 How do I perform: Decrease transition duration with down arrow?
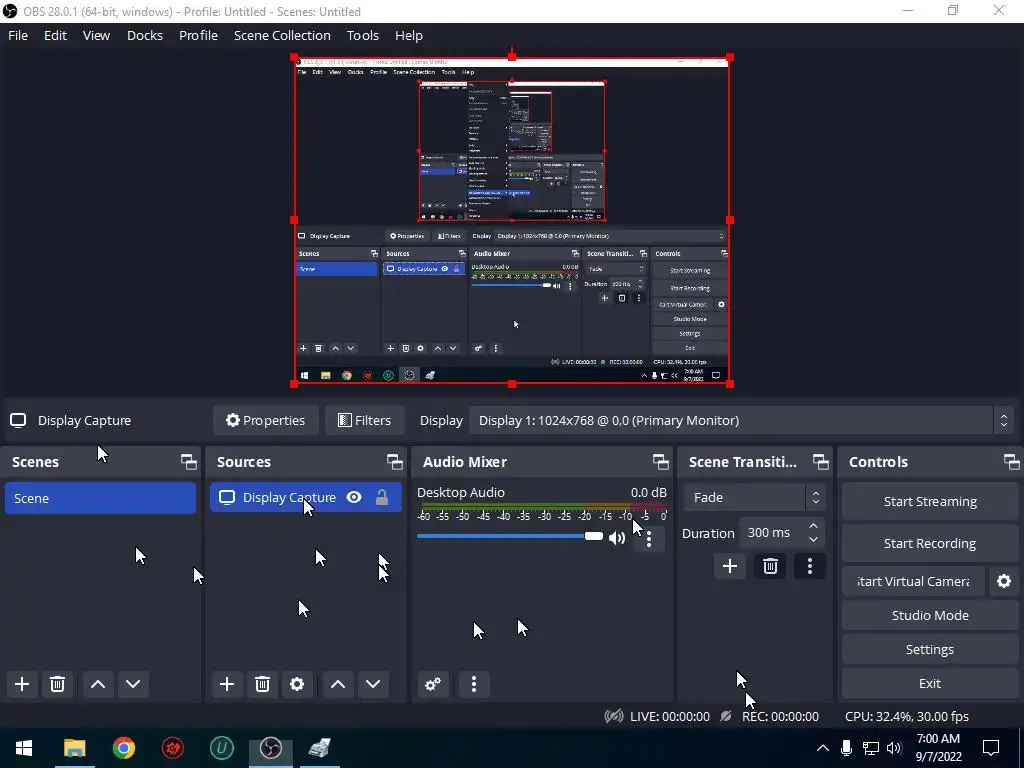tap(813, 540)
